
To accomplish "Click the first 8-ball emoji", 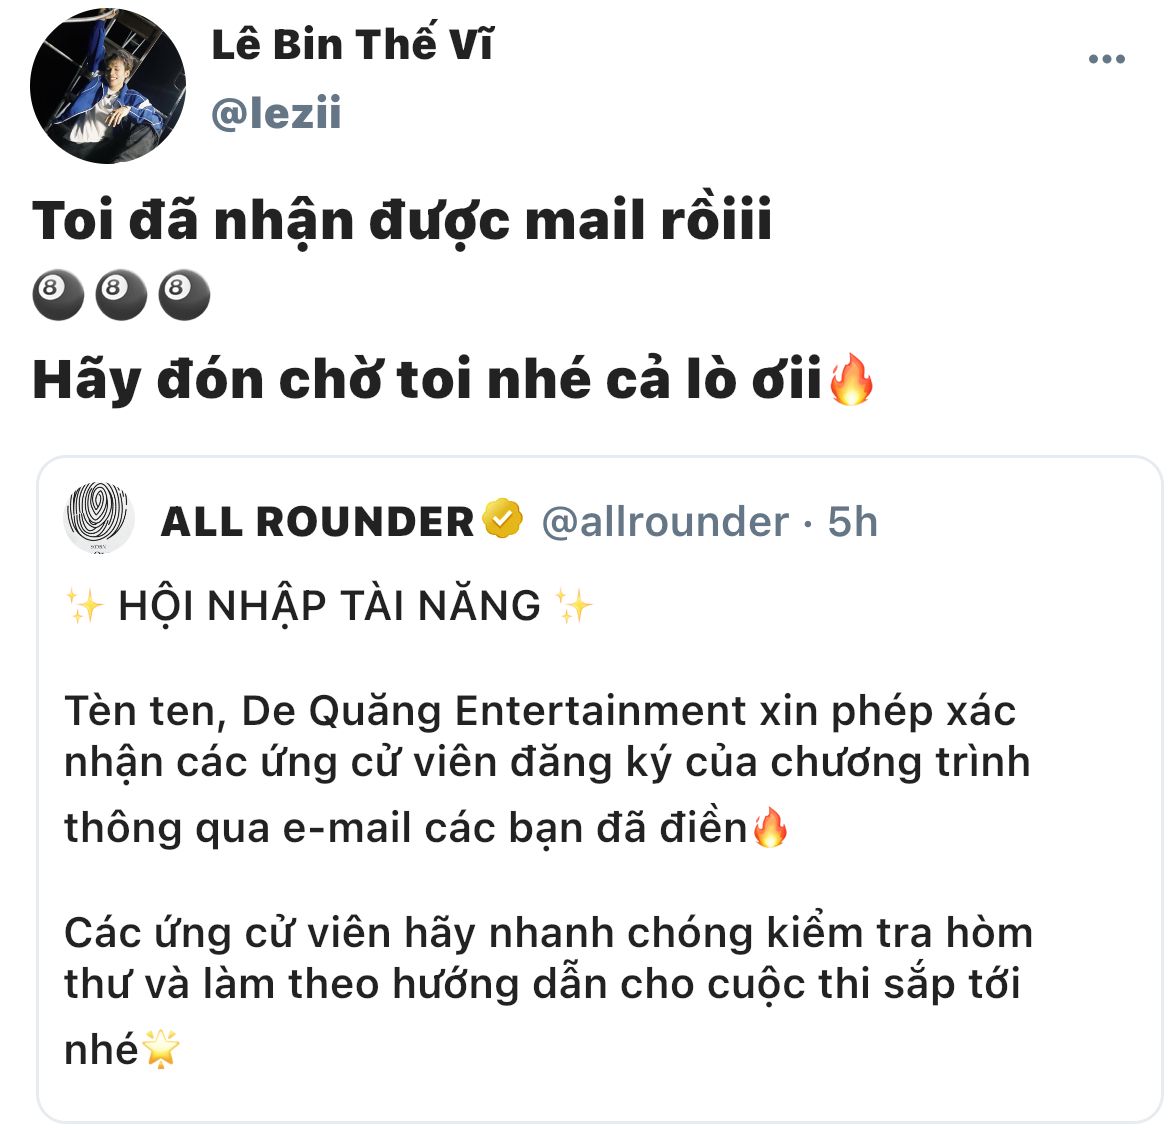I will tap(57, 294).
